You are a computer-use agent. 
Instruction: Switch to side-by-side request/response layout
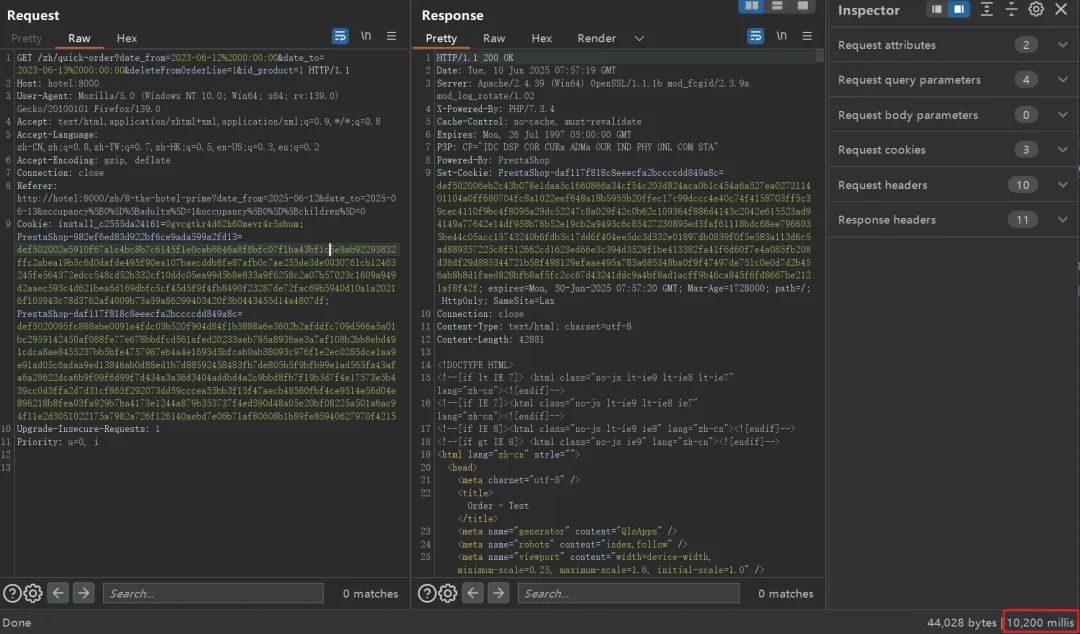[x=751, y=6]
